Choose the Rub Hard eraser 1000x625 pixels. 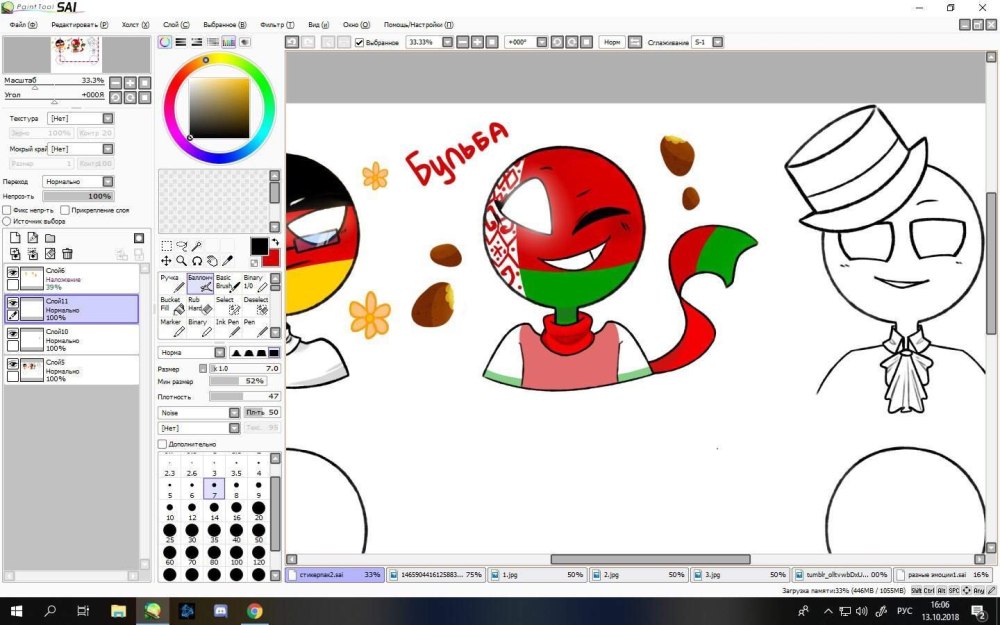tap(200, 305)
